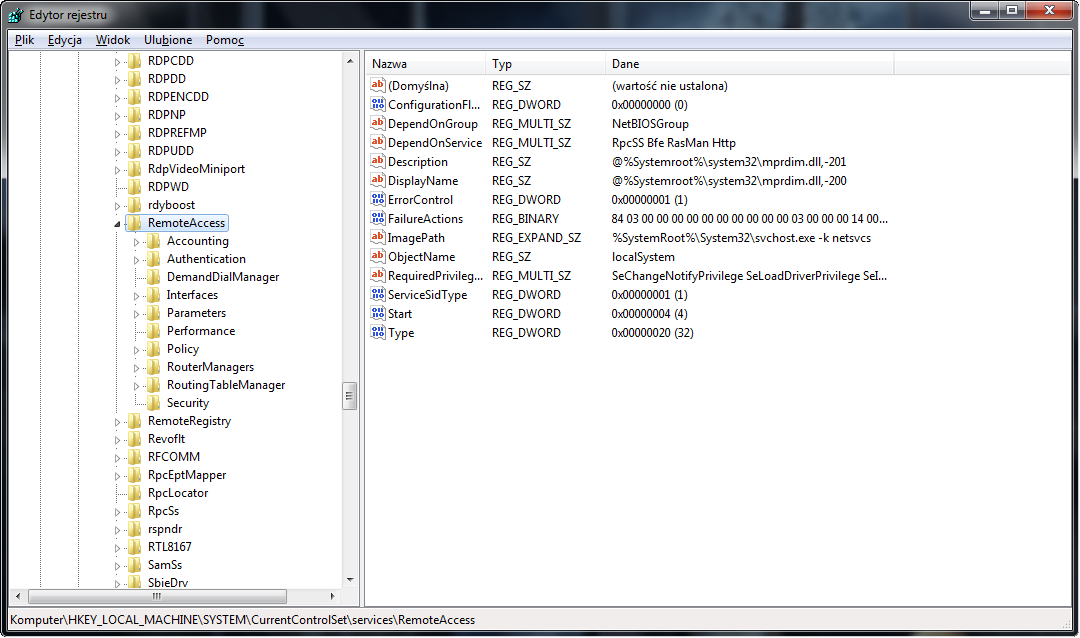Click the ObjectName value icon
This screenshot has height=638, width=1080.
[377, 256]
